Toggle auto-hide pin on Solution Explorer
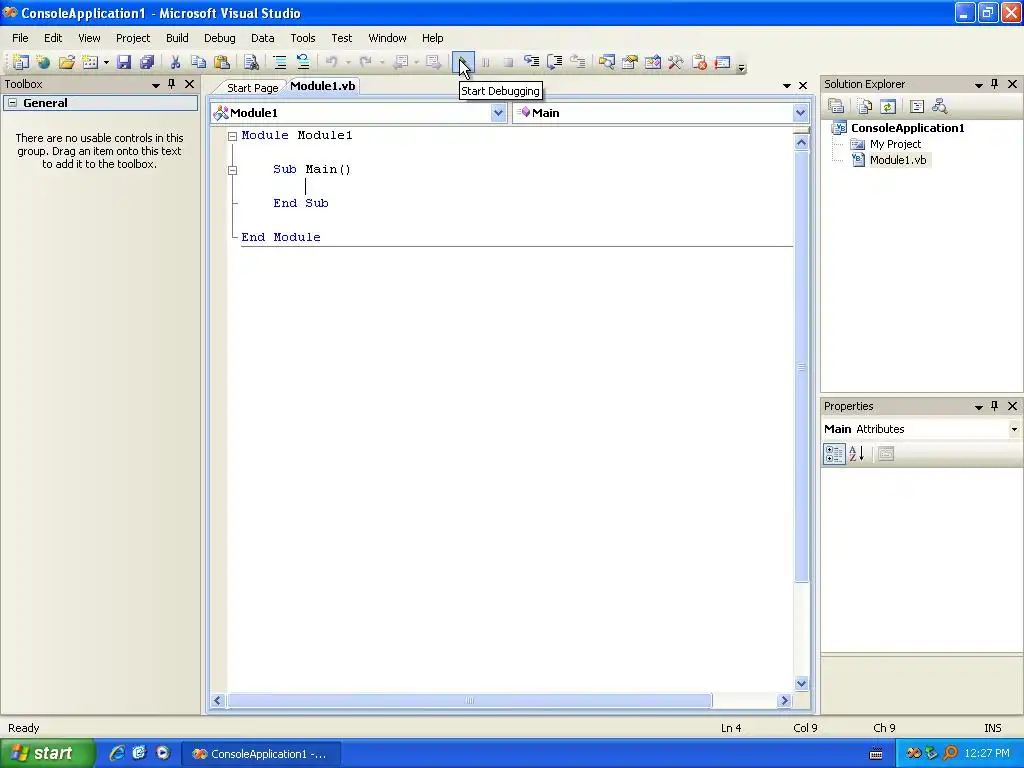Image resolution: width=1024 pixels, height=768 pixels. 995,84
